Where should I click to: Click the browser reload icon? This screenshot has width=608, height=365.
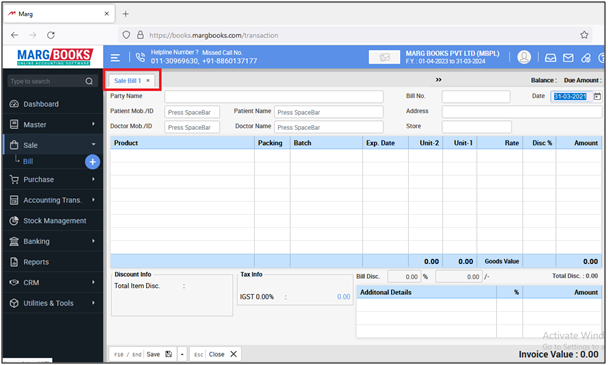pos(51,35)
